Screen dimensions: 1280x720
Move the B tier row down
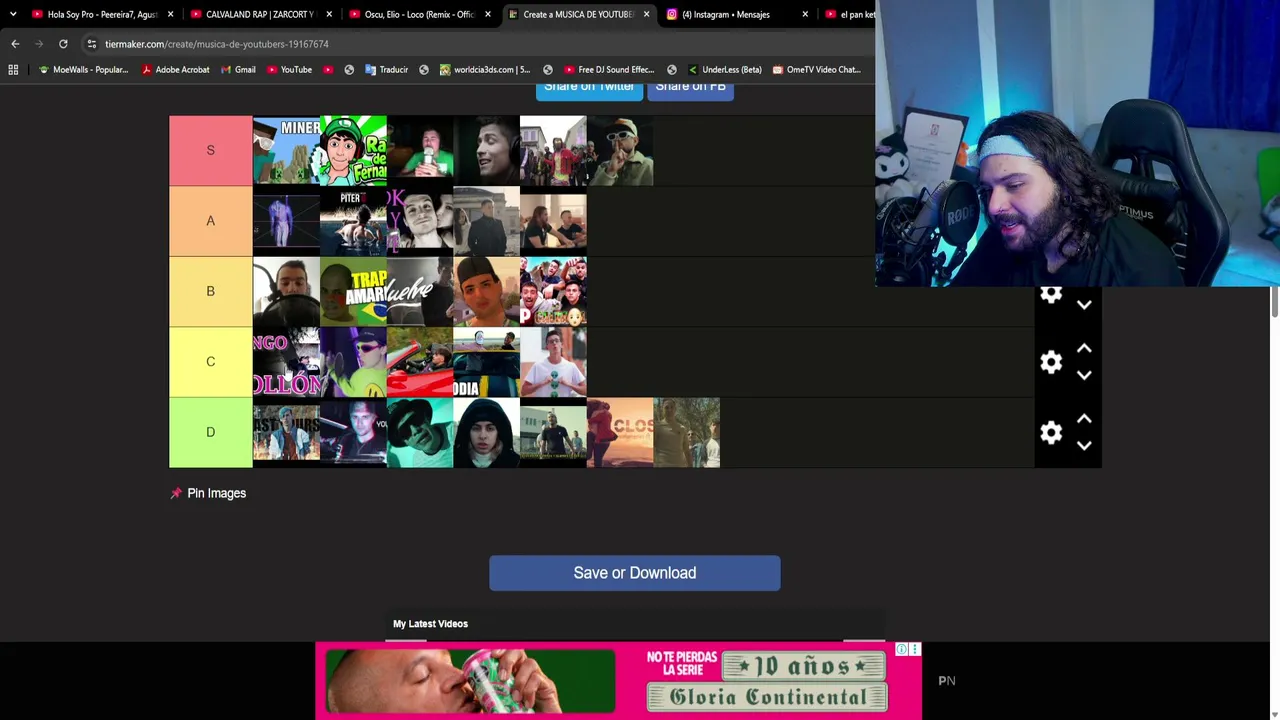1084,304
